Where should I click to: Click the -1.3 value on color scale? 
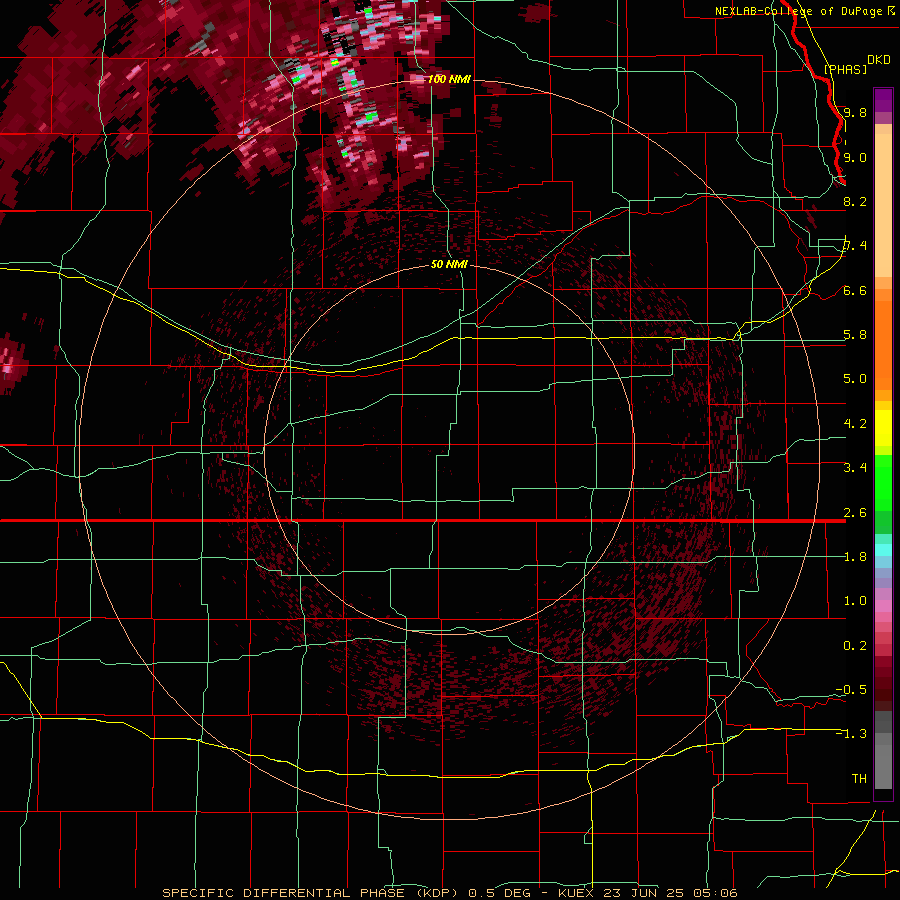[851, 734]
